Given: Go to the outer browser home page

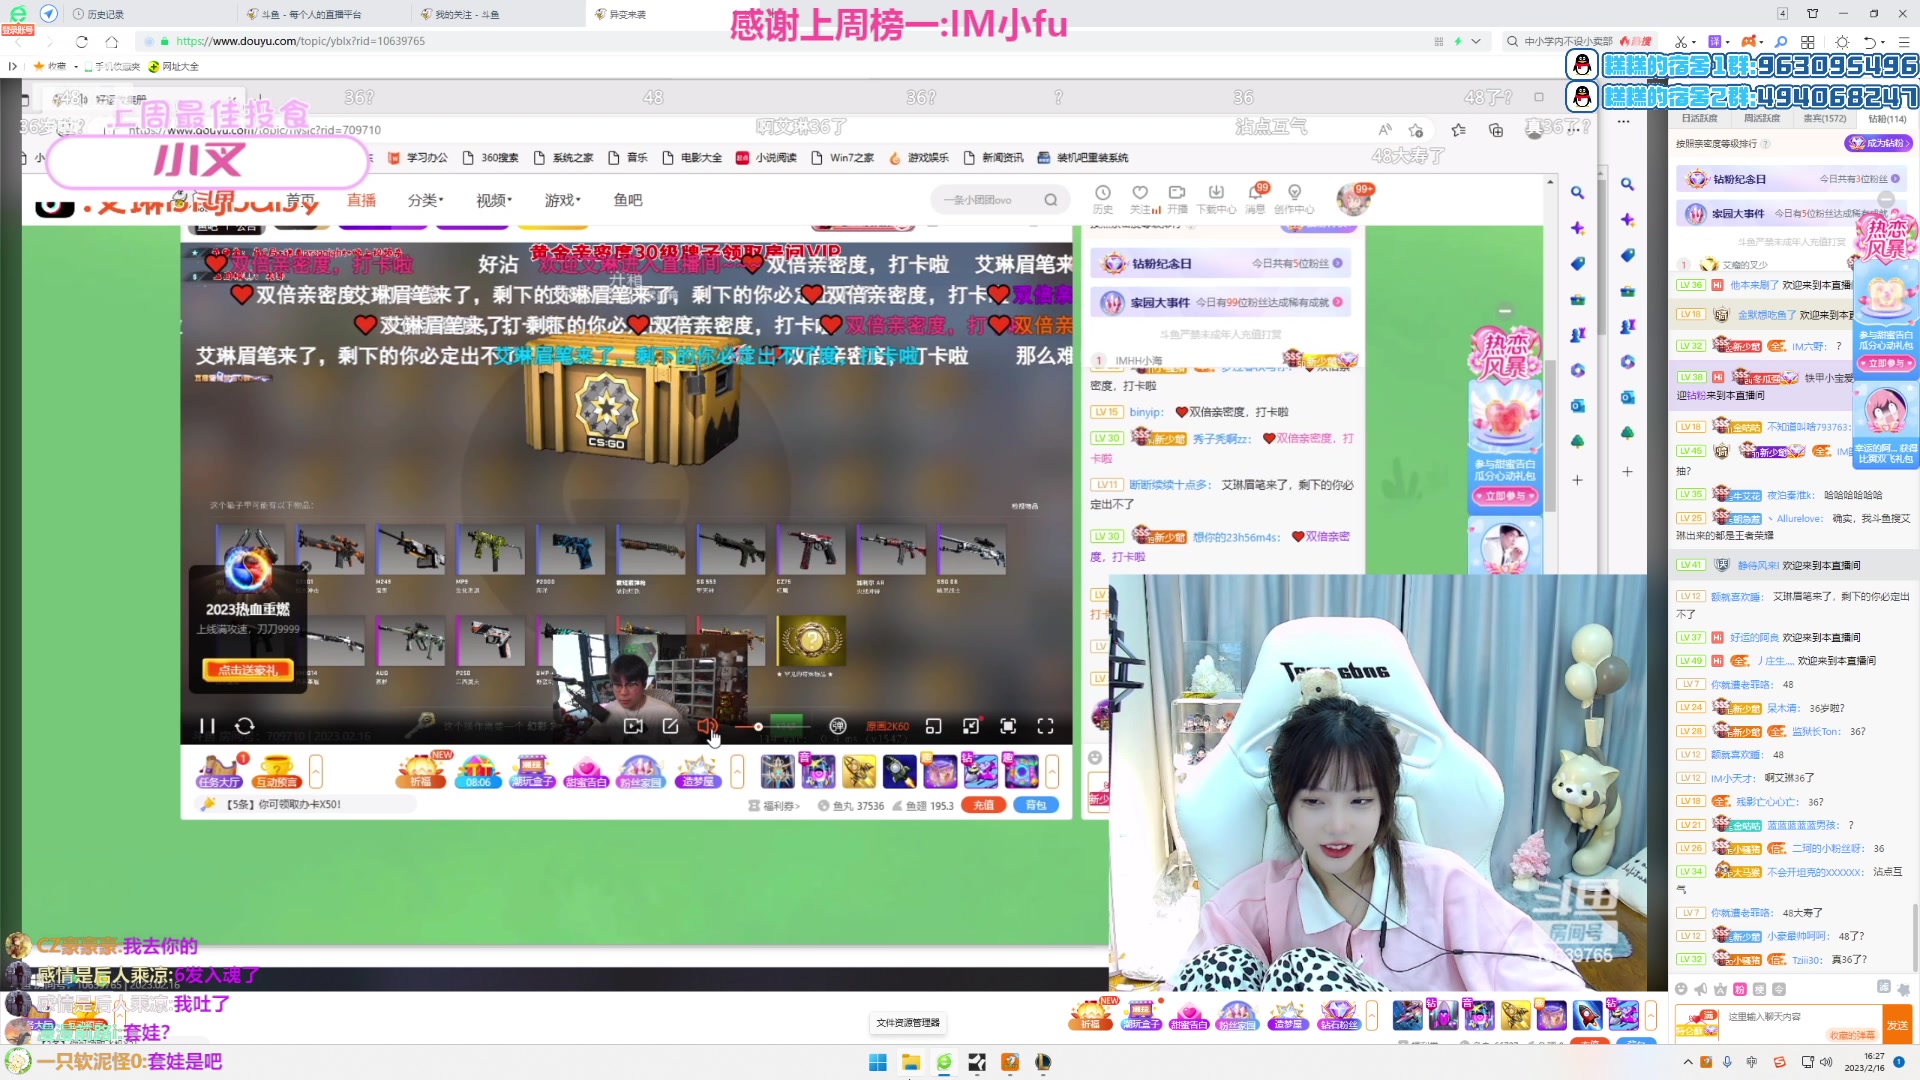Looking at the screenshot, I should (x=112, y=41).
